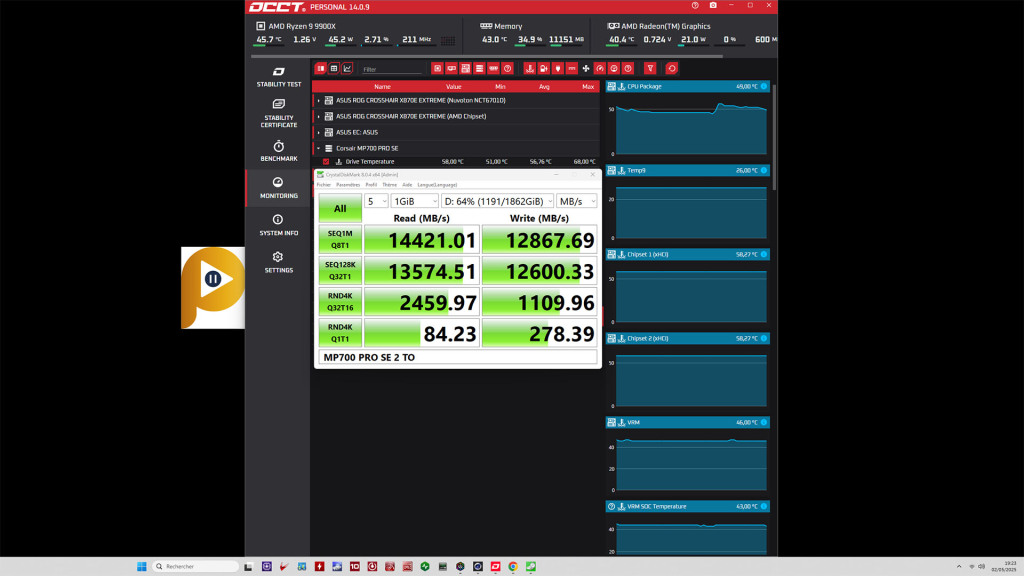Expand the ASUS EC: ASUS row
This screenshot has width=1024, height=576.
[x=319, y=133]
